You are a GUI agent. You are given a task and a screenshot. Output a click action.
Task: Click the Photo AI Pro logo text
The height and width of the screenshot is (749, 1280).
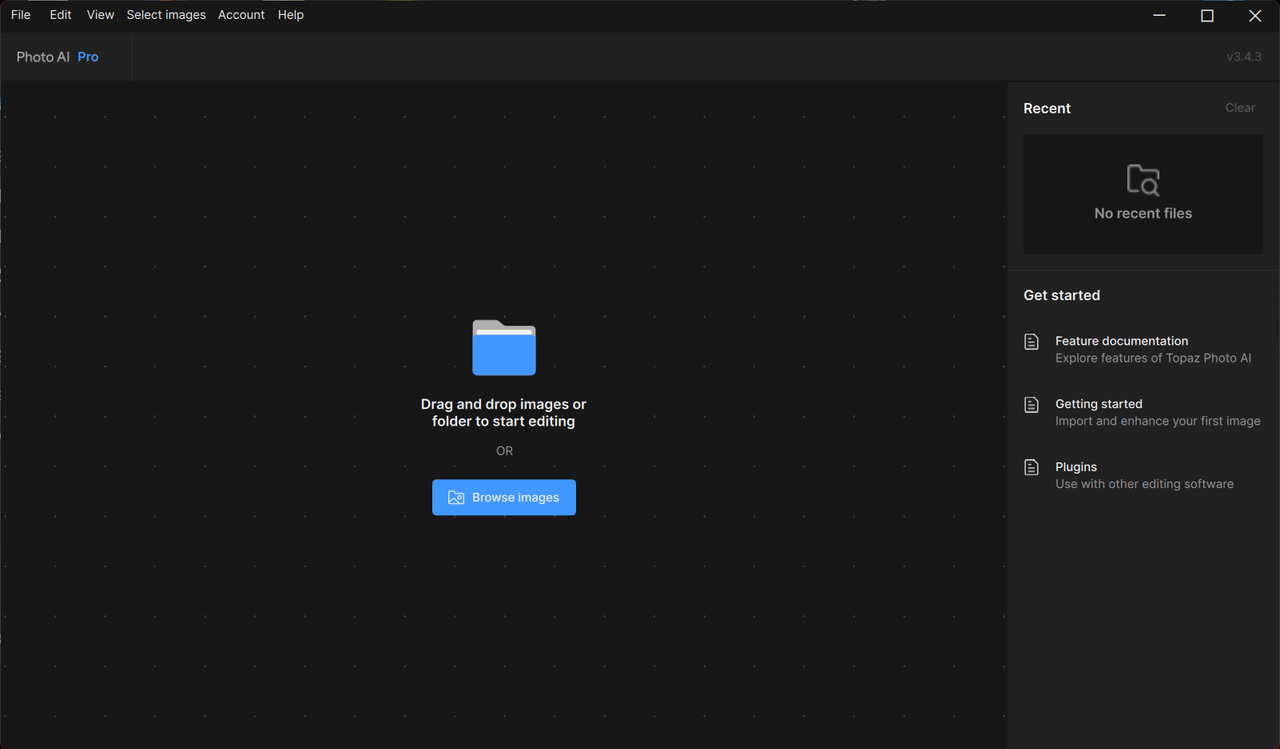[57, 57]
